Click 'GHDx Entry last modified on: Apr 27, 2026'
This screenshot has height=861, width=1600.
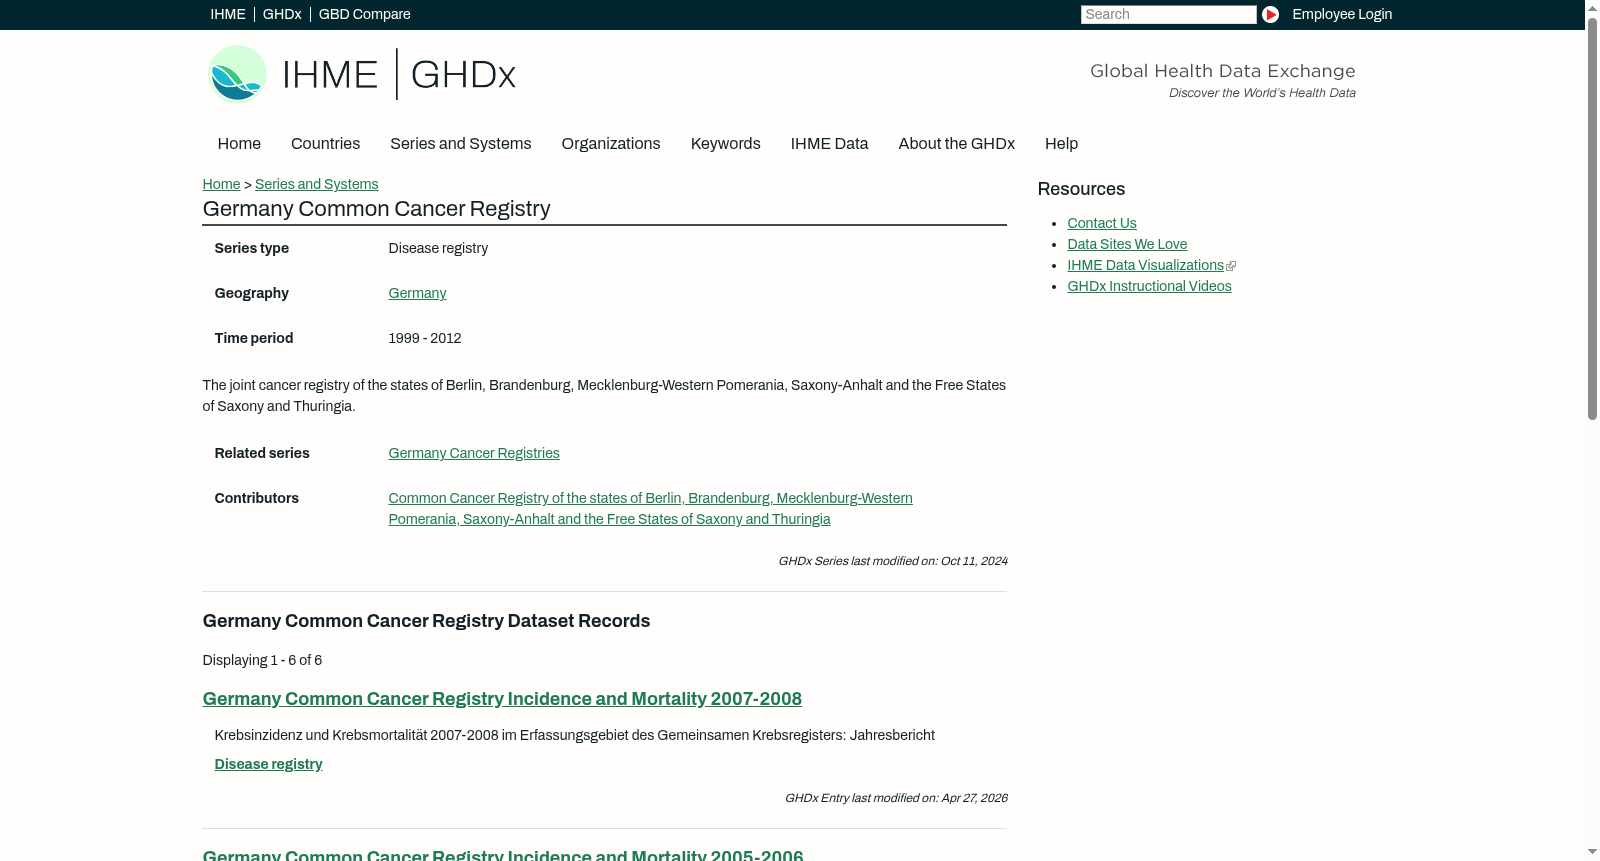click(x=896, y=798)
